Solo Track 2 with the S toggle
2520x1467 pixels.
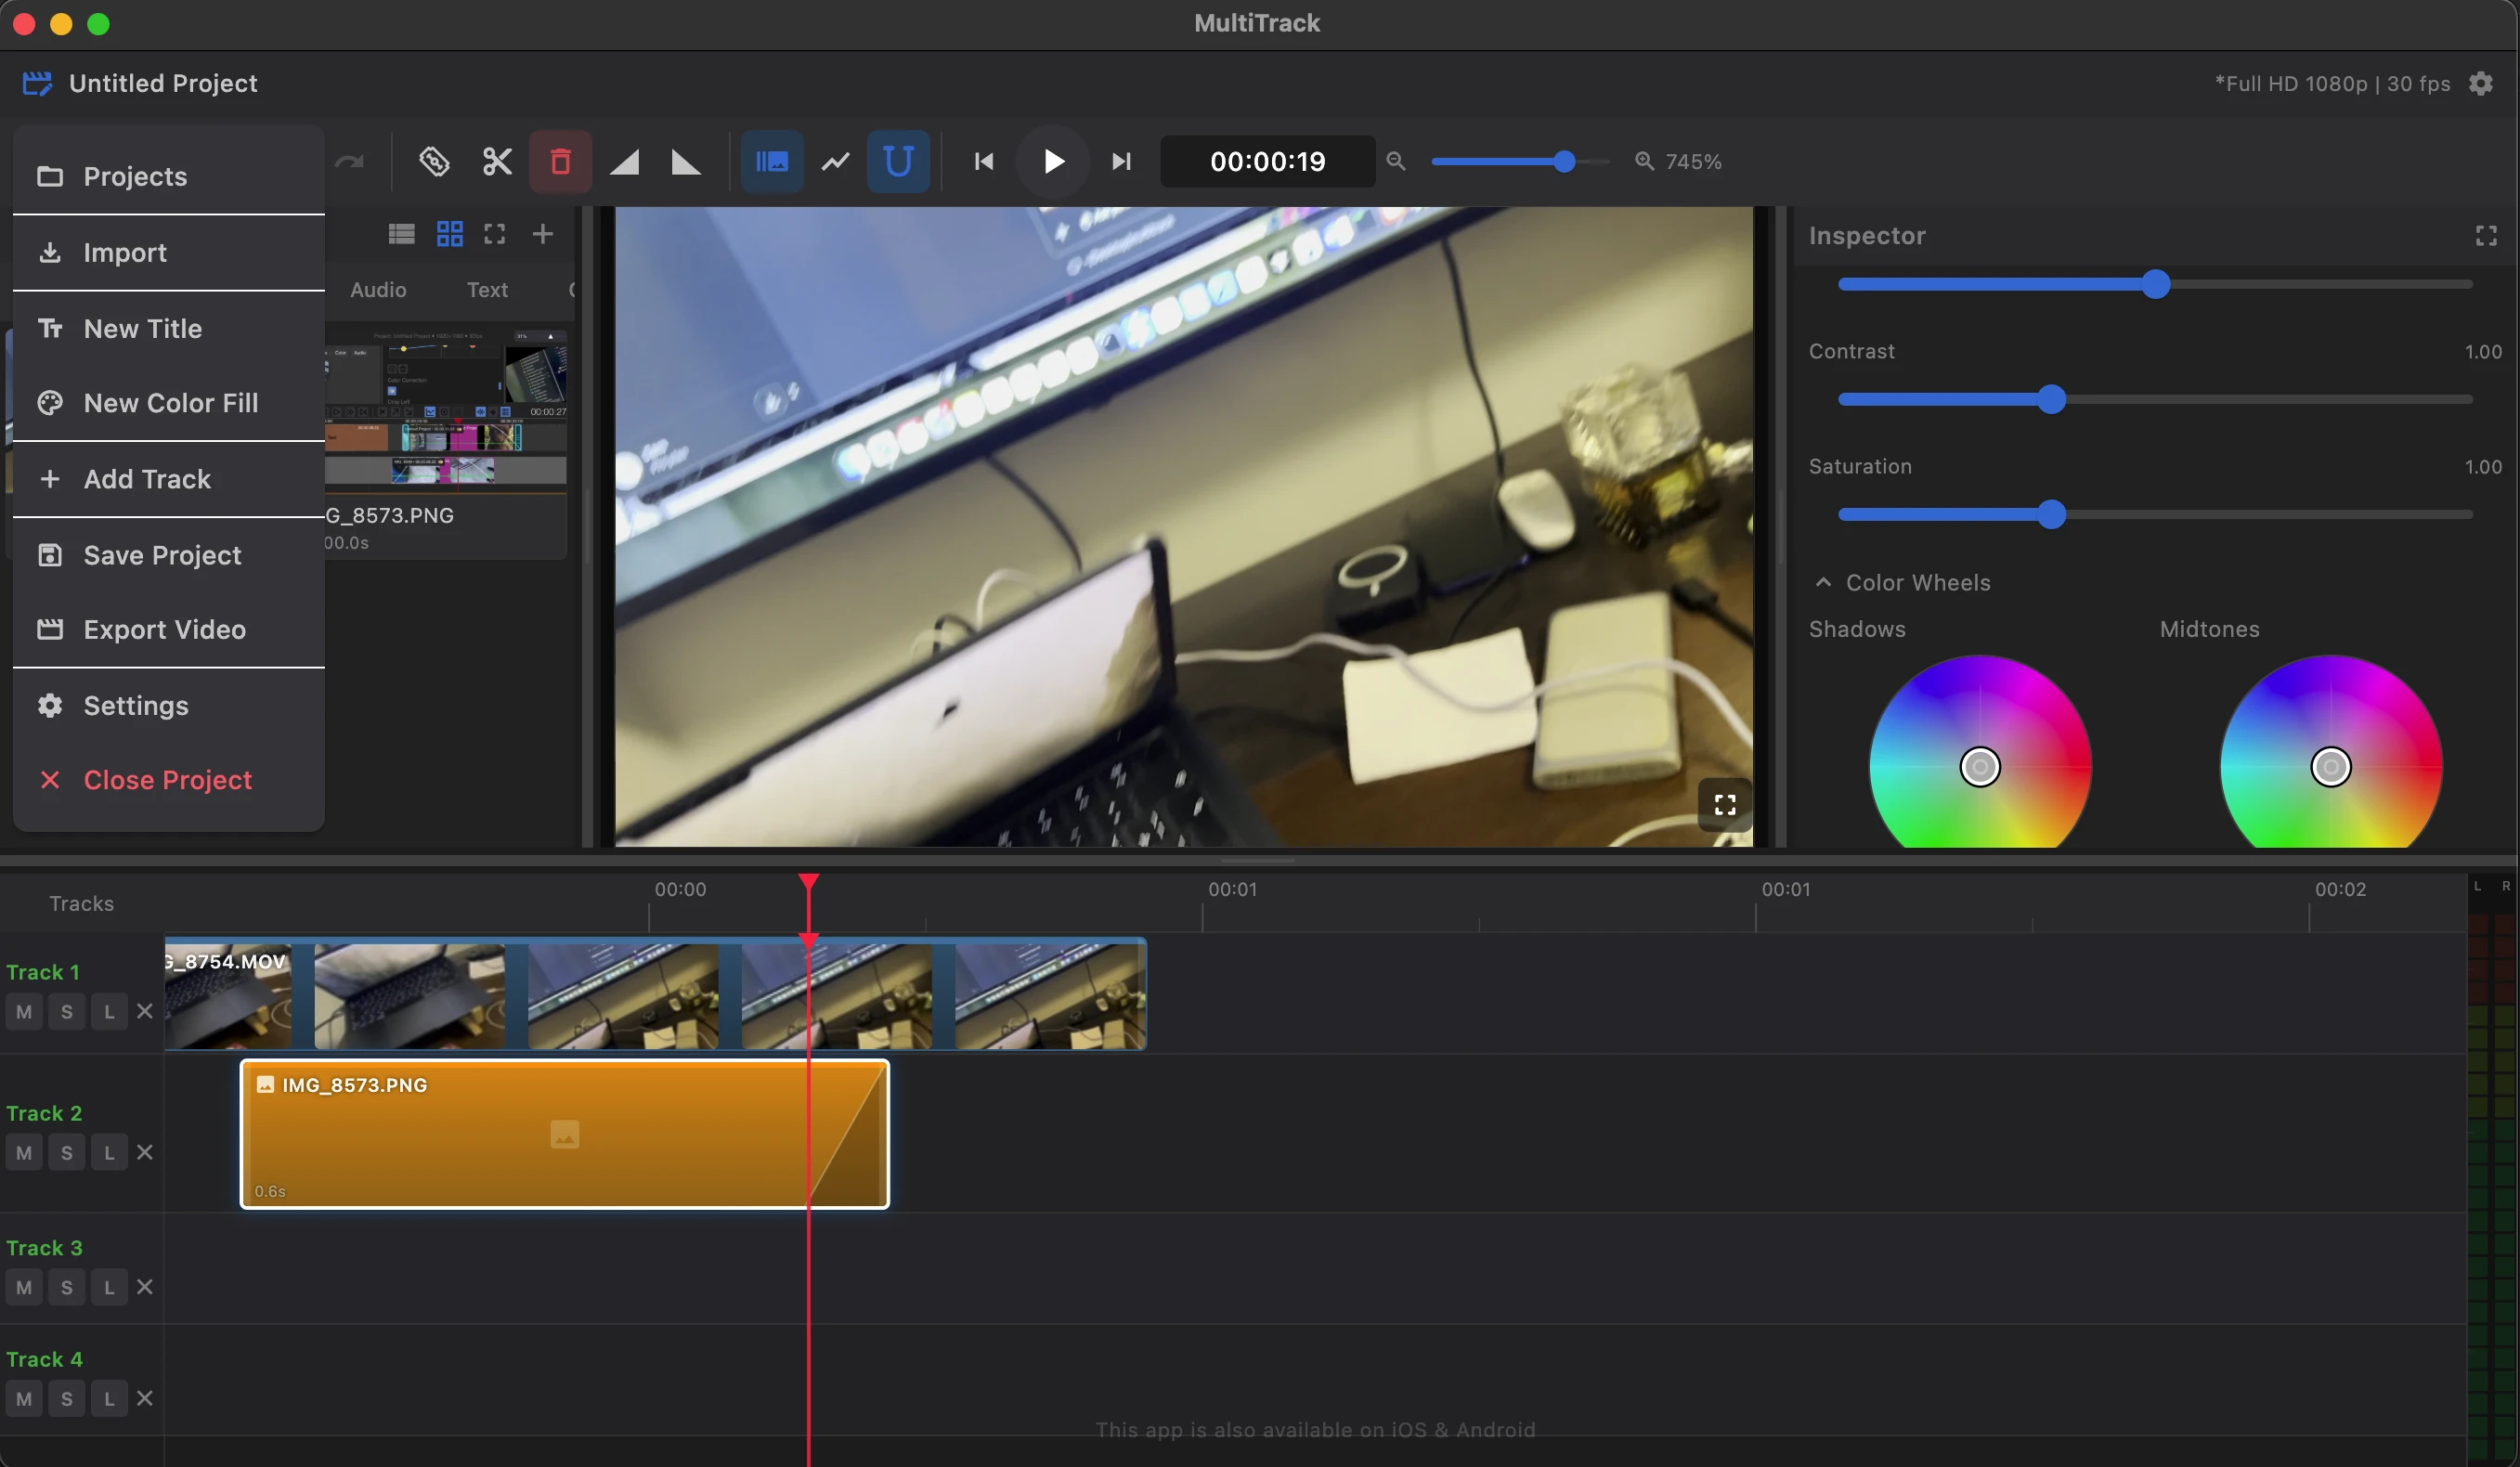click(66, 1152)
